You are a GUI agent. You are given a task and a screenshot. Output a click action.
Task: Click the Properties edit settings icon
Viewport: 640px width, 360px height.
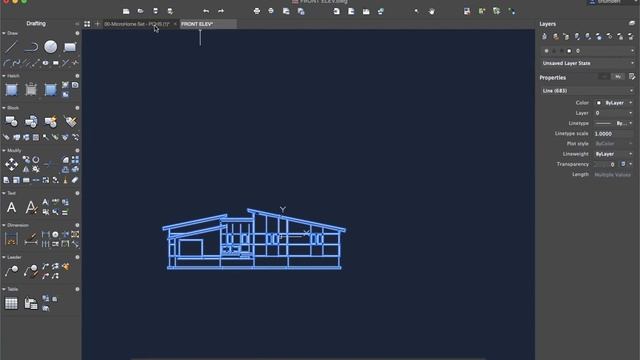pos(631,76)
